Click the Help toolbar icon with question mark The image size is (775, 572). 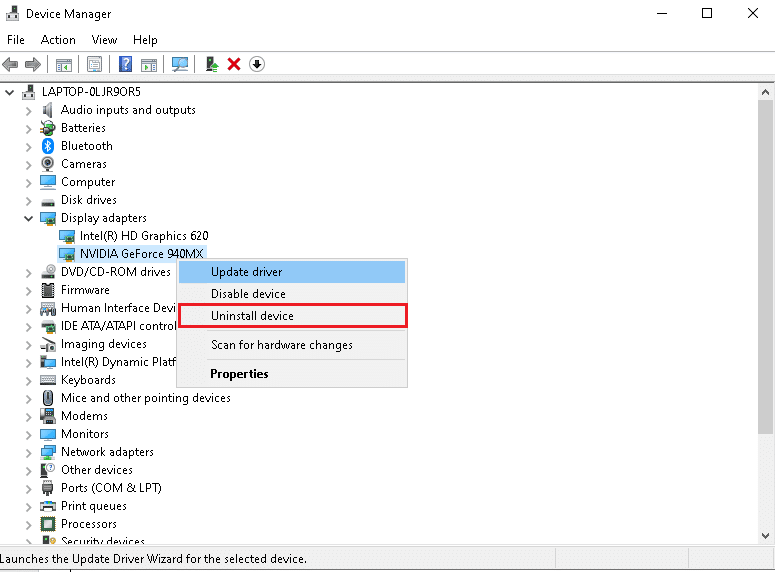tap(126, 64)
